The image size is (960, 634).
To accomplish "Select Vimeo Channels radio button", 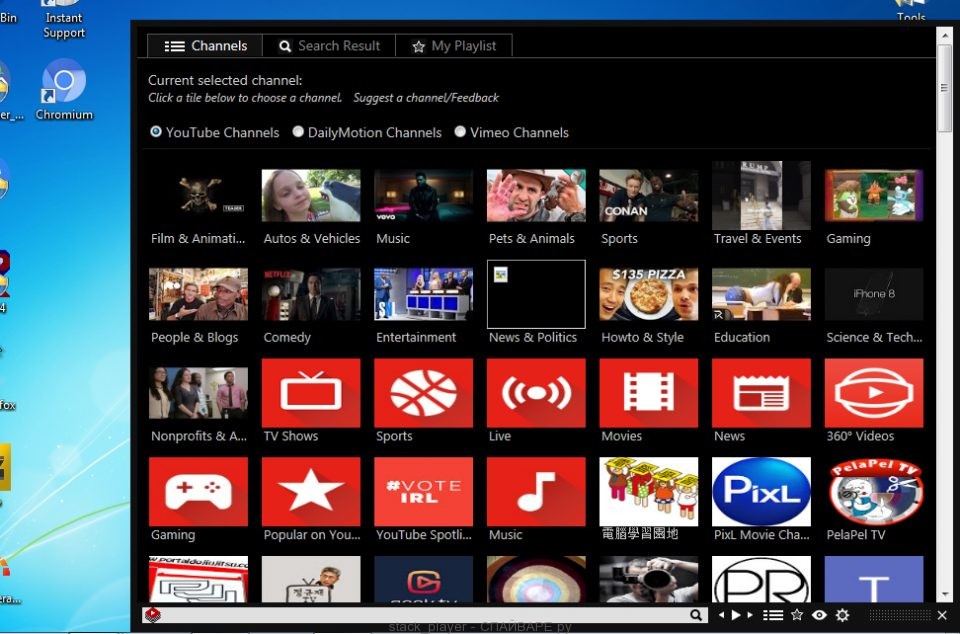I will coord(460,132).
